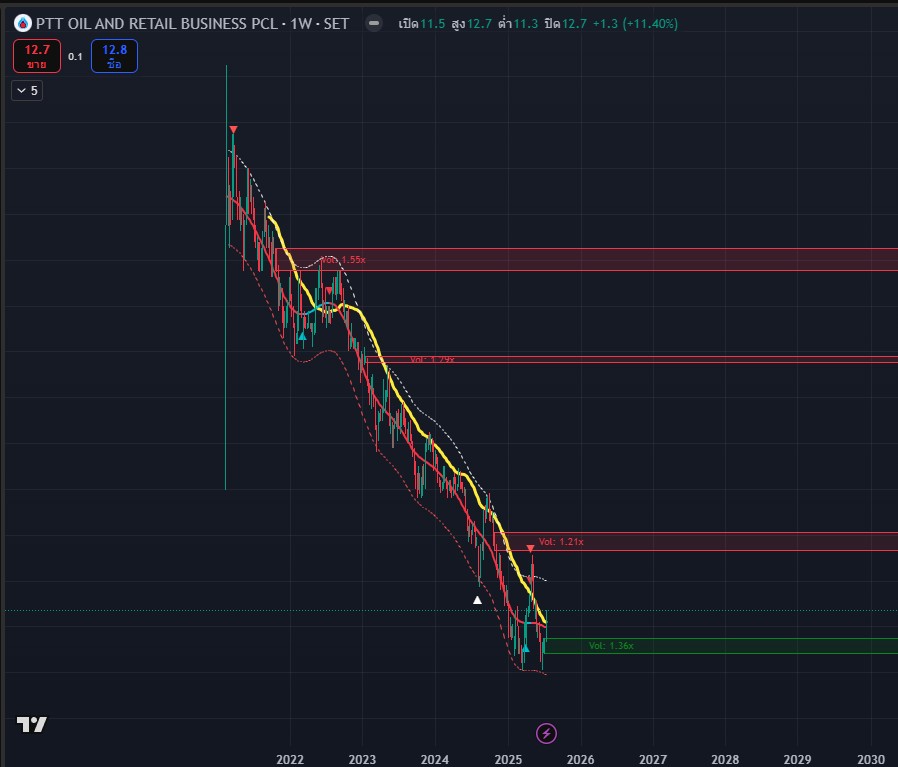Click the round minus status icon beside SET

[374, 23]
